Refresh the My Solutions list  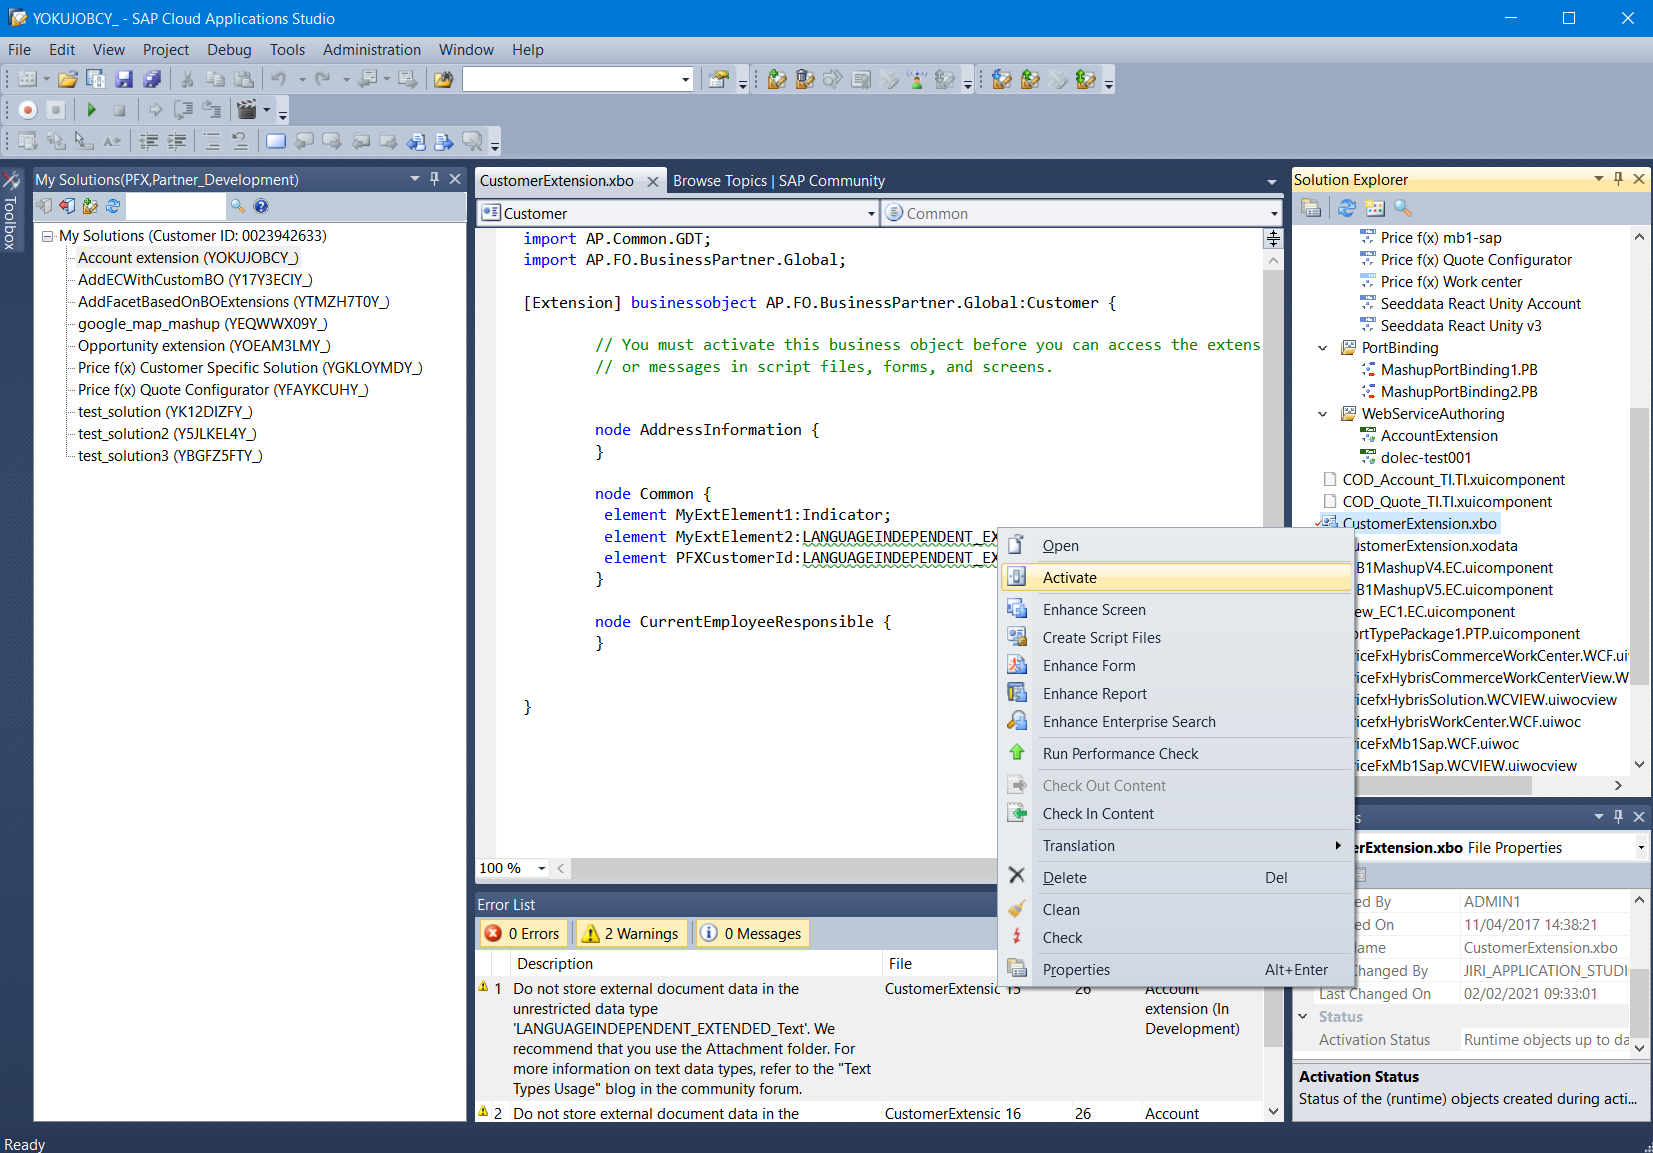(x=113, y=206)
